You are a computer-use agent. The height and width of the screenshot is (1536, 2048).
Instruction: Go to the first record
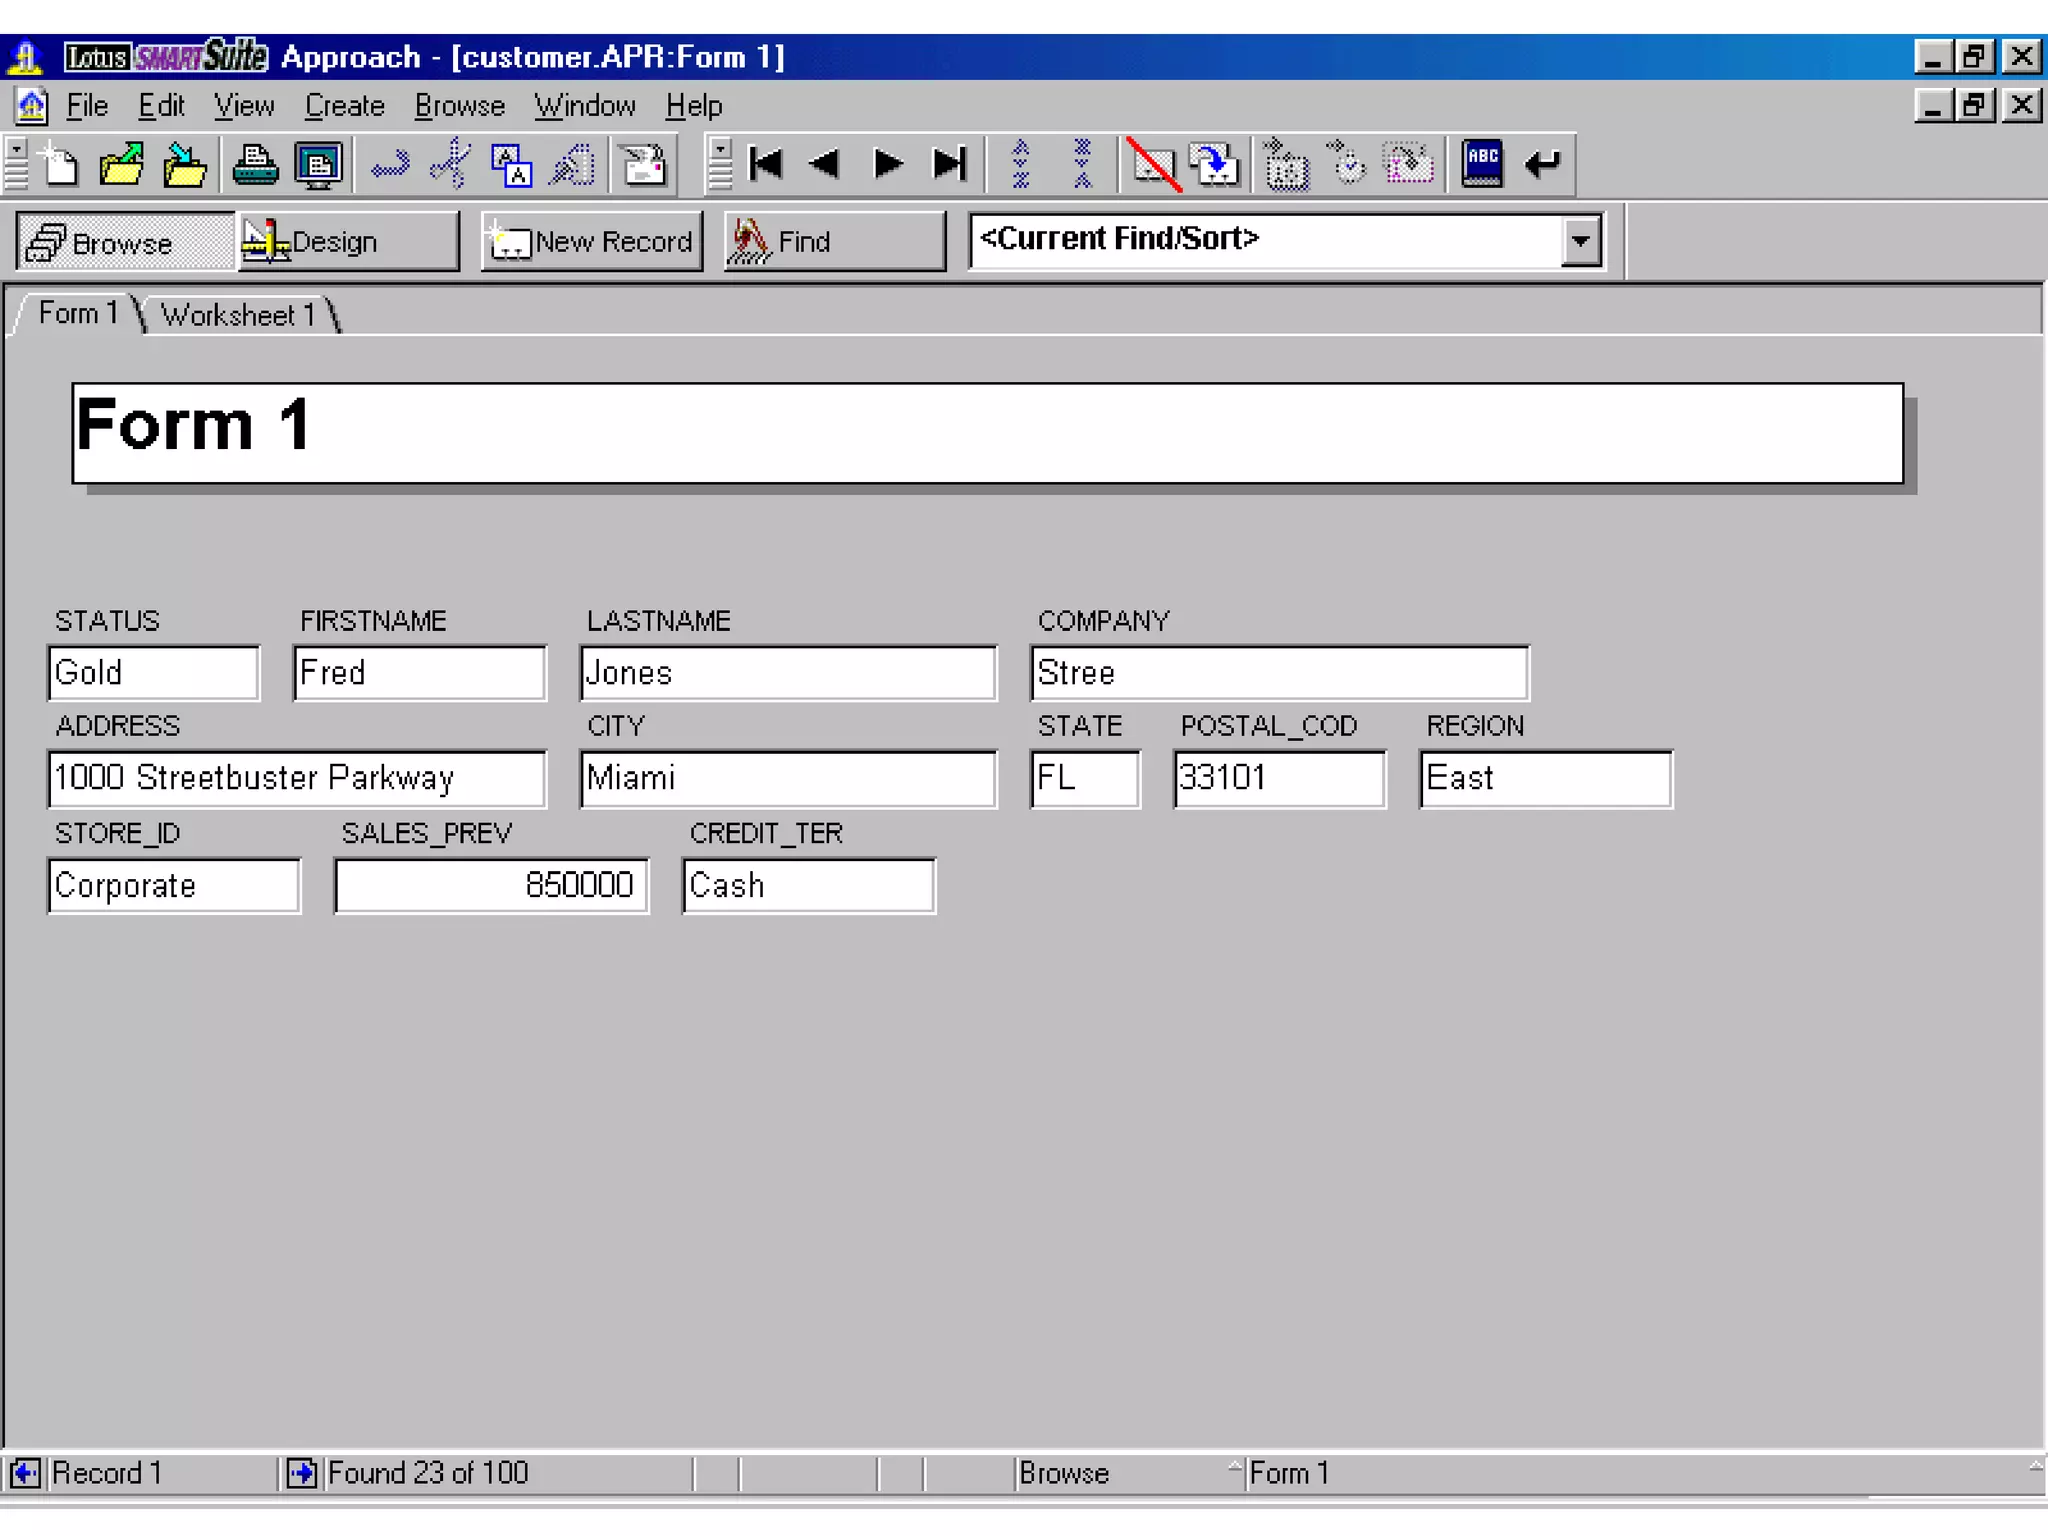(x=766, y=165)
